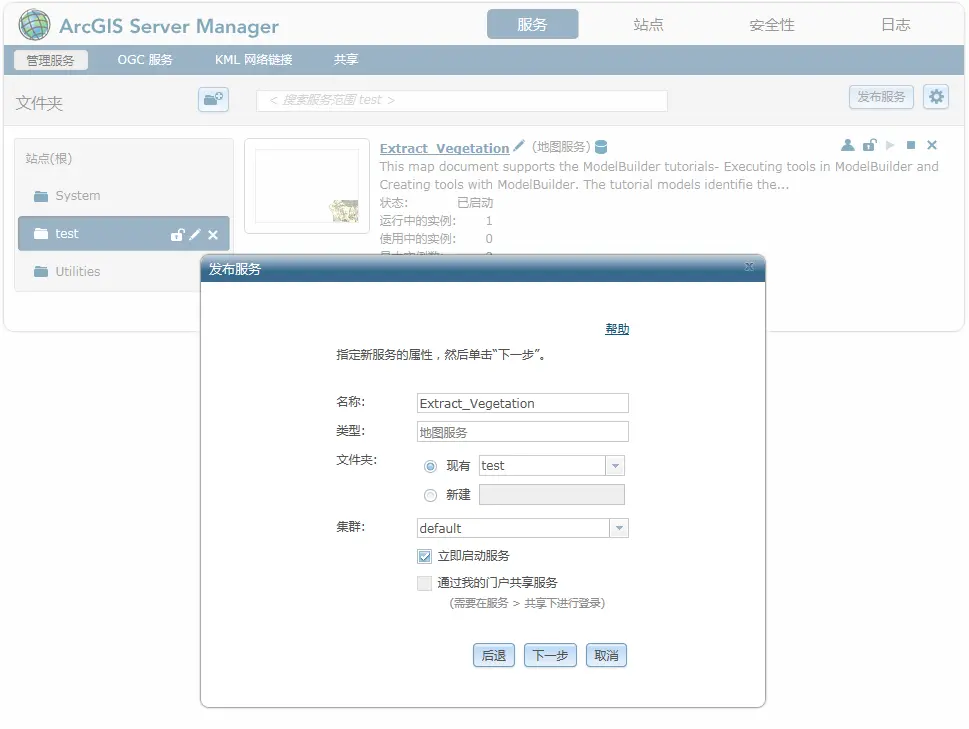Switch to the 日志 tab

(x=895, y=24)
